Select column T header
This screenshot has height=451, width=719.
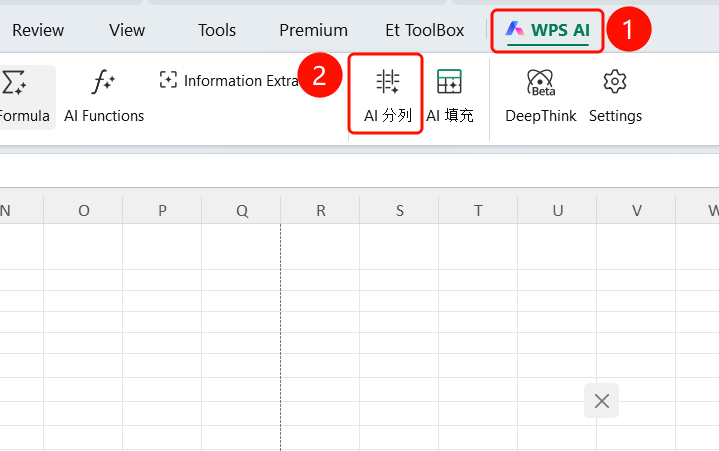pyautogui.click(x=478, y=210)
